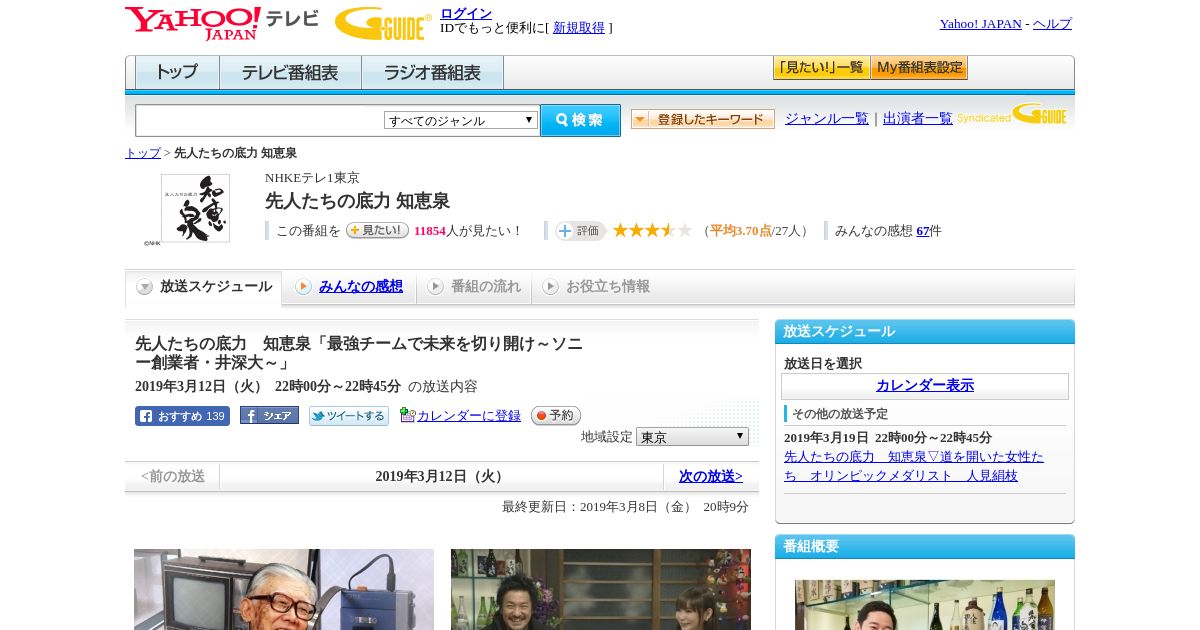Click the Facebook おすすめ 139 button

(182, 416)
